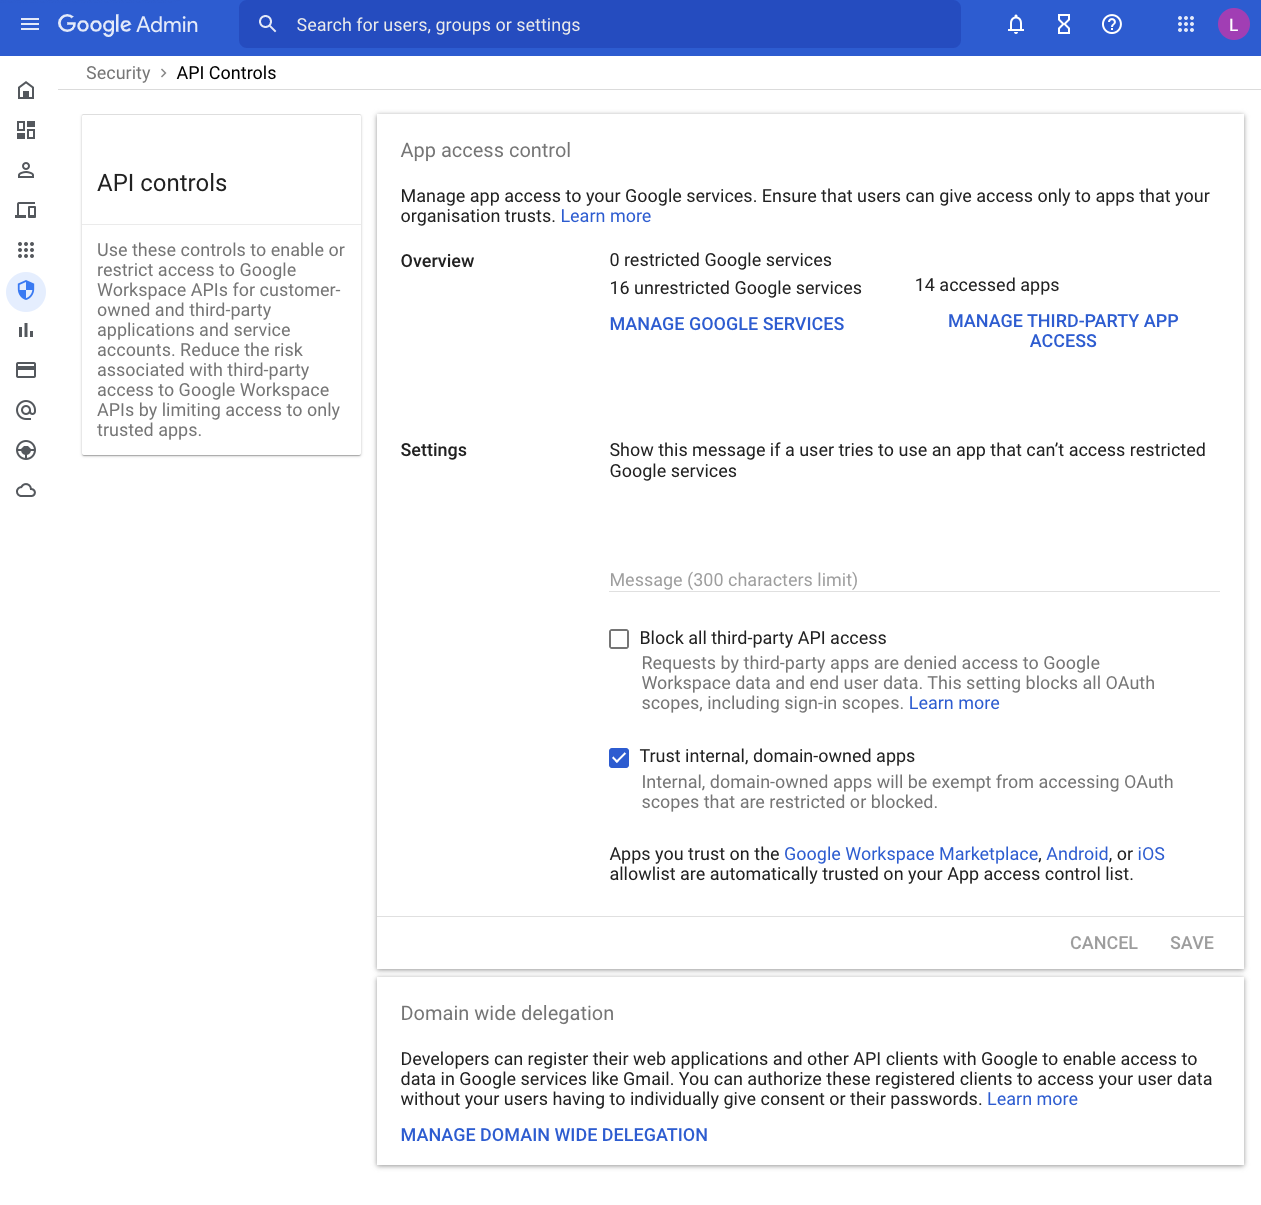Open the main hamburger menu
1261x1205 pixels.
(x=30, y=24)
